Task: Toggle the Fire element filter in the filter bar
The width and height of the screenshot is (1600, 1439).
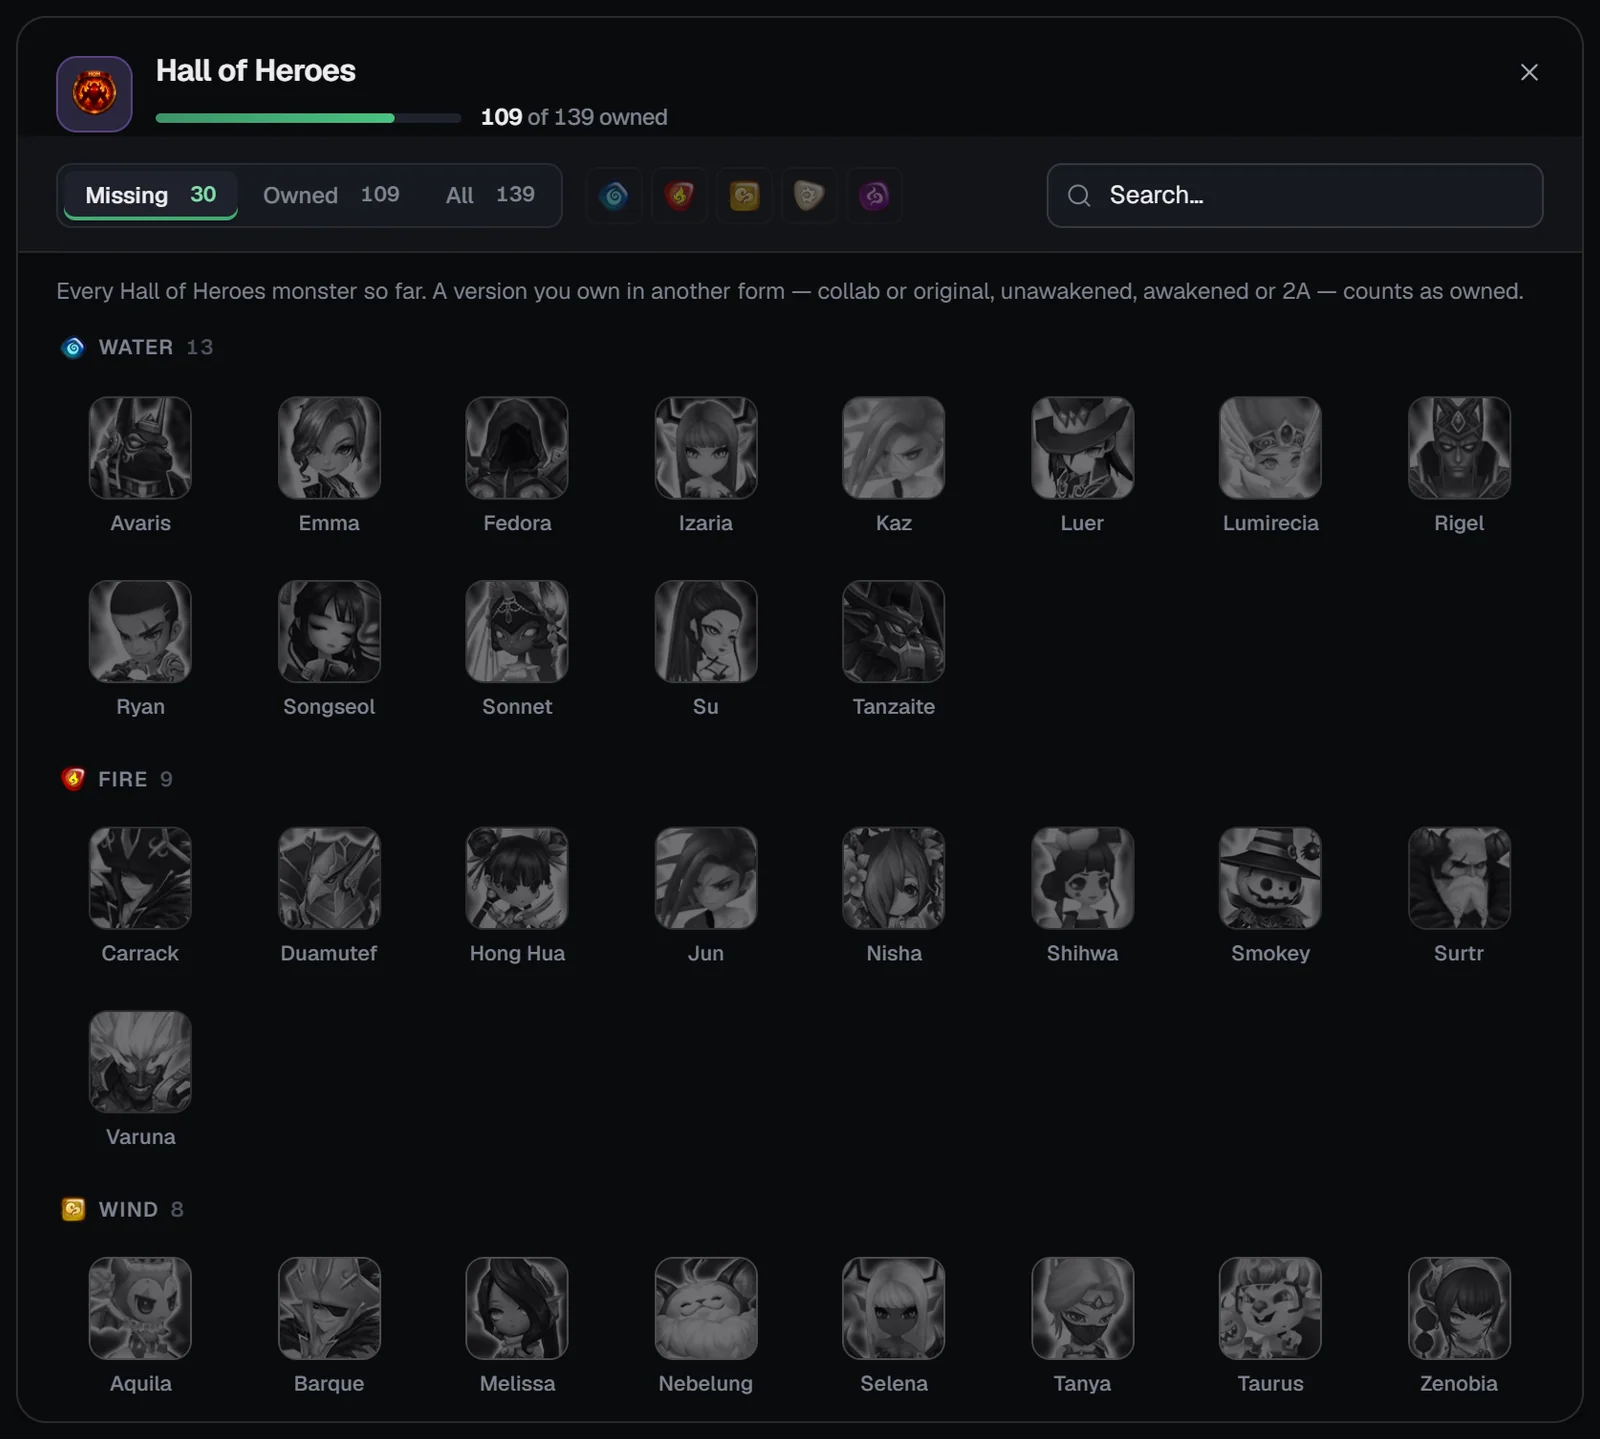Action: tap(679, 195)
